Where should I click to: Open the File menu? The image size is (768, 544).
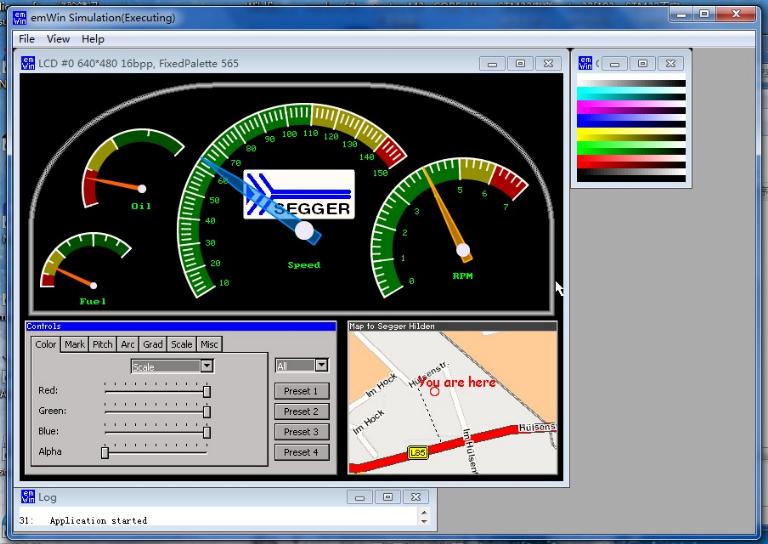pyautogui.click(x=27, y=39)
